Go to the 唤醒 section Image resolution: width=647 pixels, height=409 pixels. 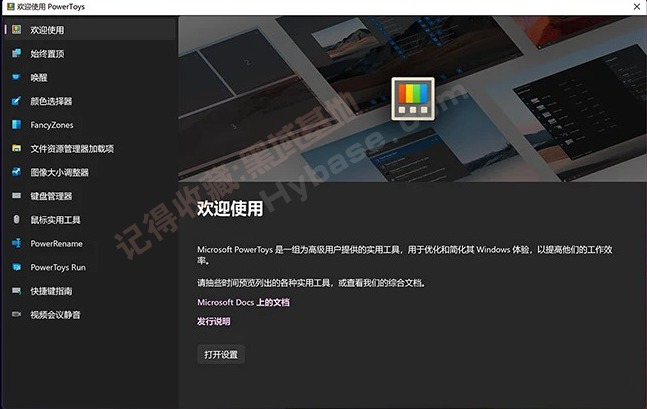point(90,77)
